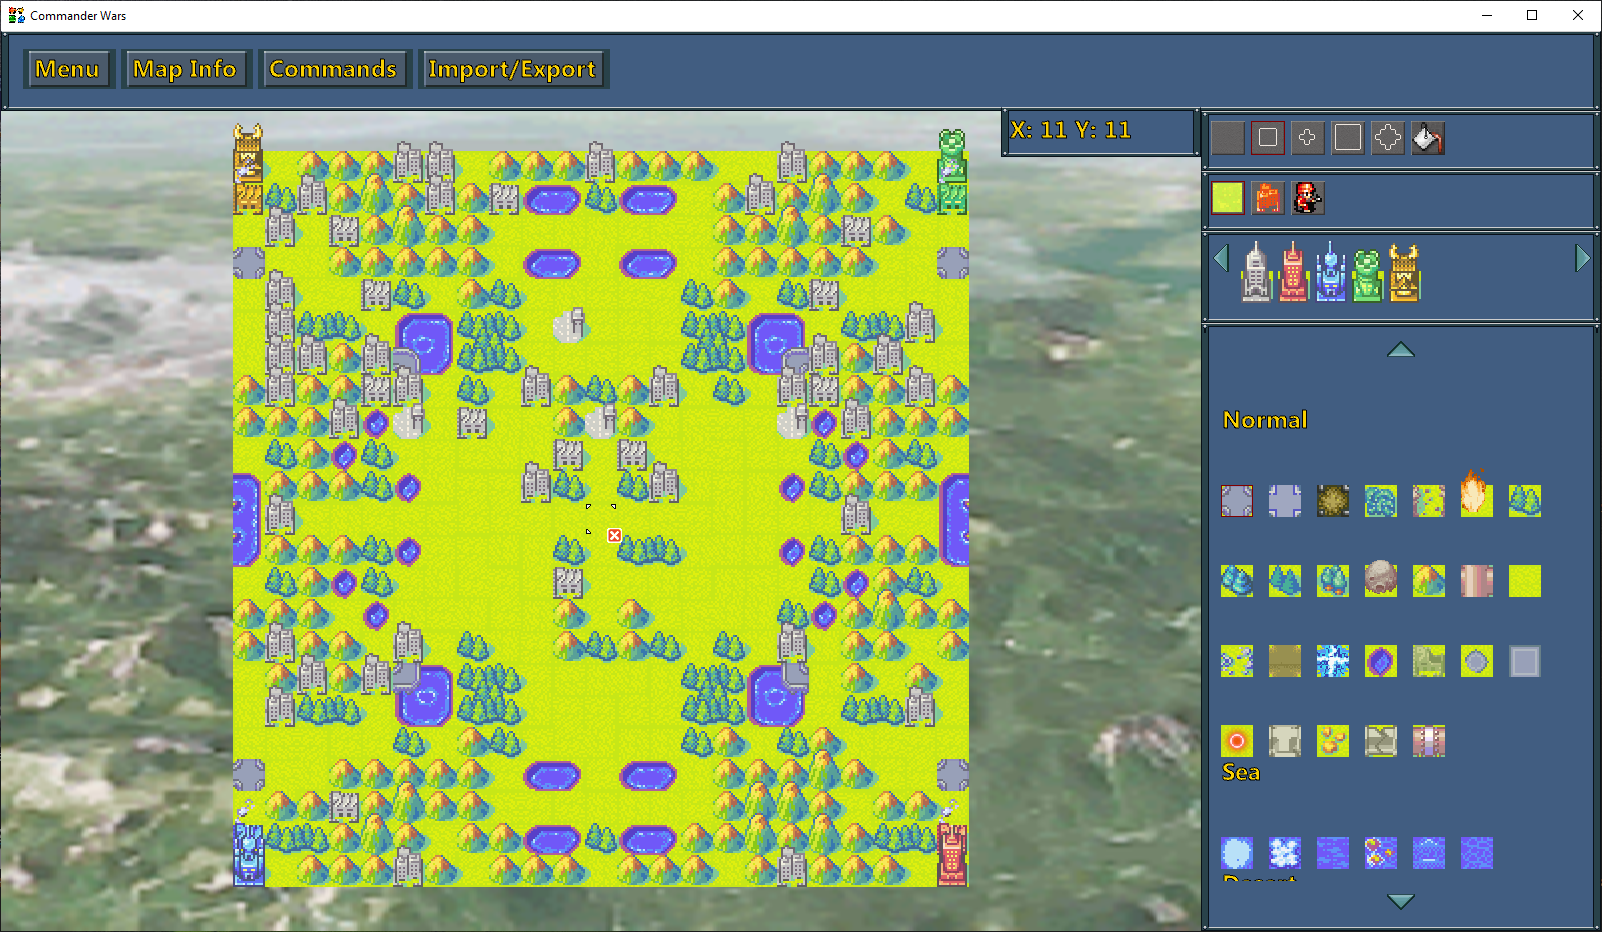Viewport: 1602px width, 932px height.
Task: Open the Commands menu
Action: (333, 69)
